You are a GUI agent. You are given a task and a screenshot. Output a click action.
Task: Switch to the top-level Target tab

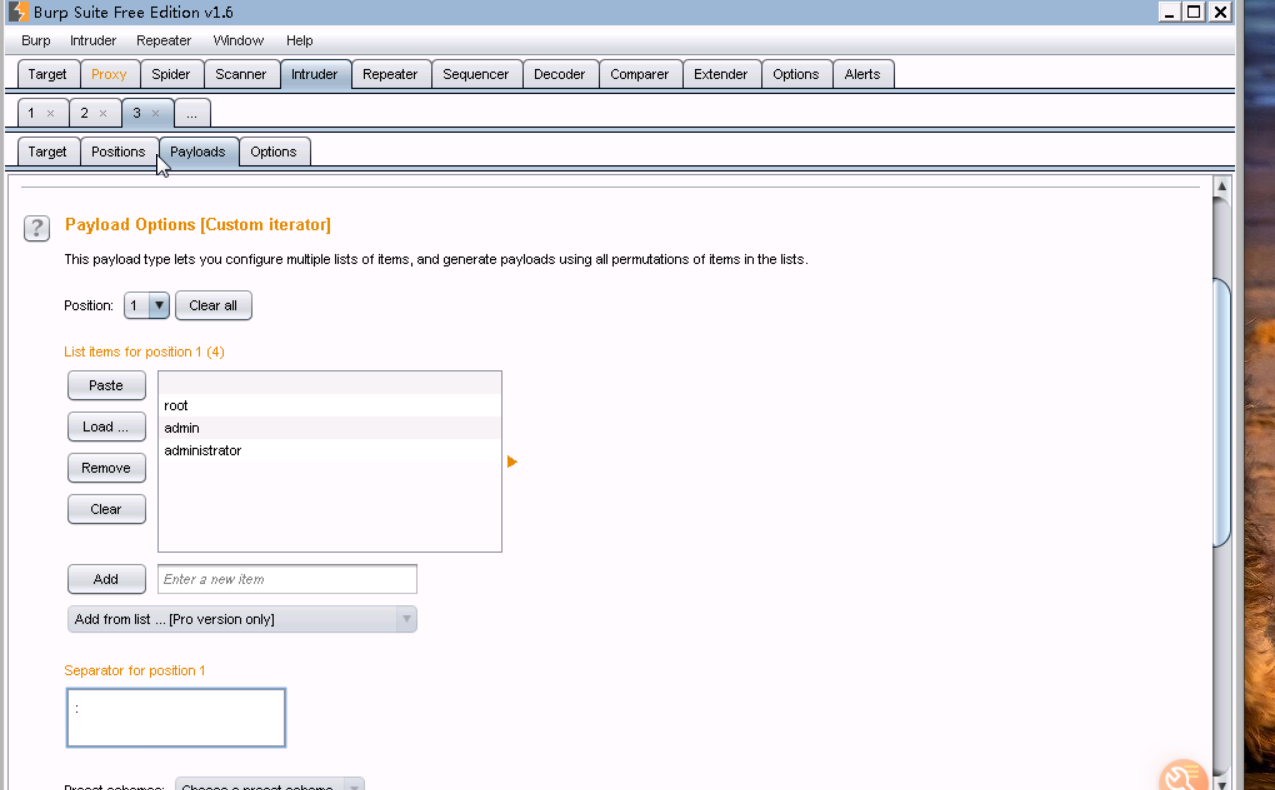pyautogui.click(x=48, y=74)
